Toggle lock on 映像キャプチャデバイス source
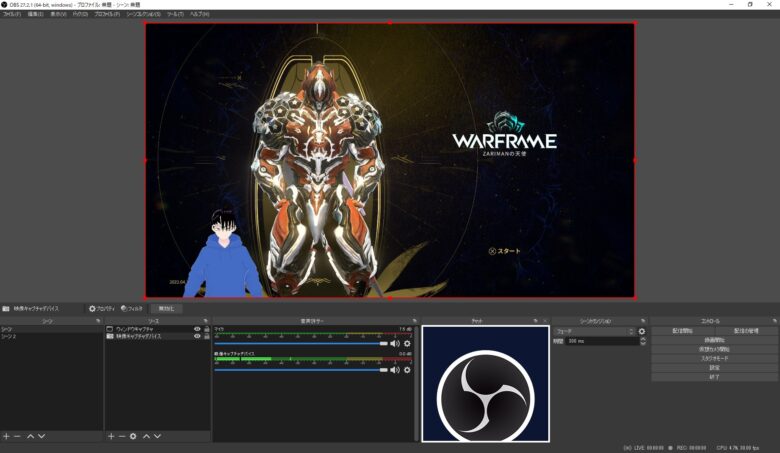The width and height of the screenshot is (780, 453). point(206,337)
